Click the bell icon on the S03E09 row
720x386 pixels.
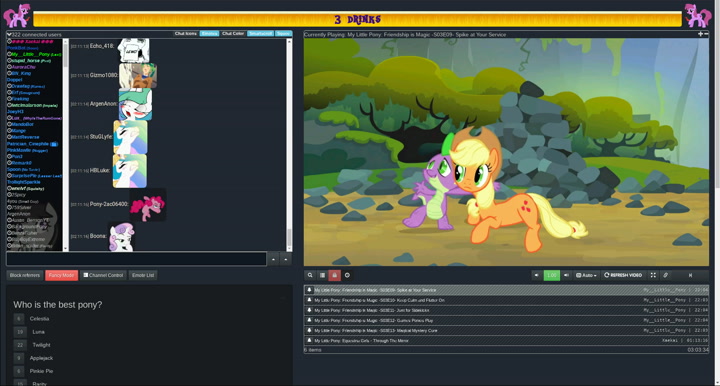[x=309, y=290]
